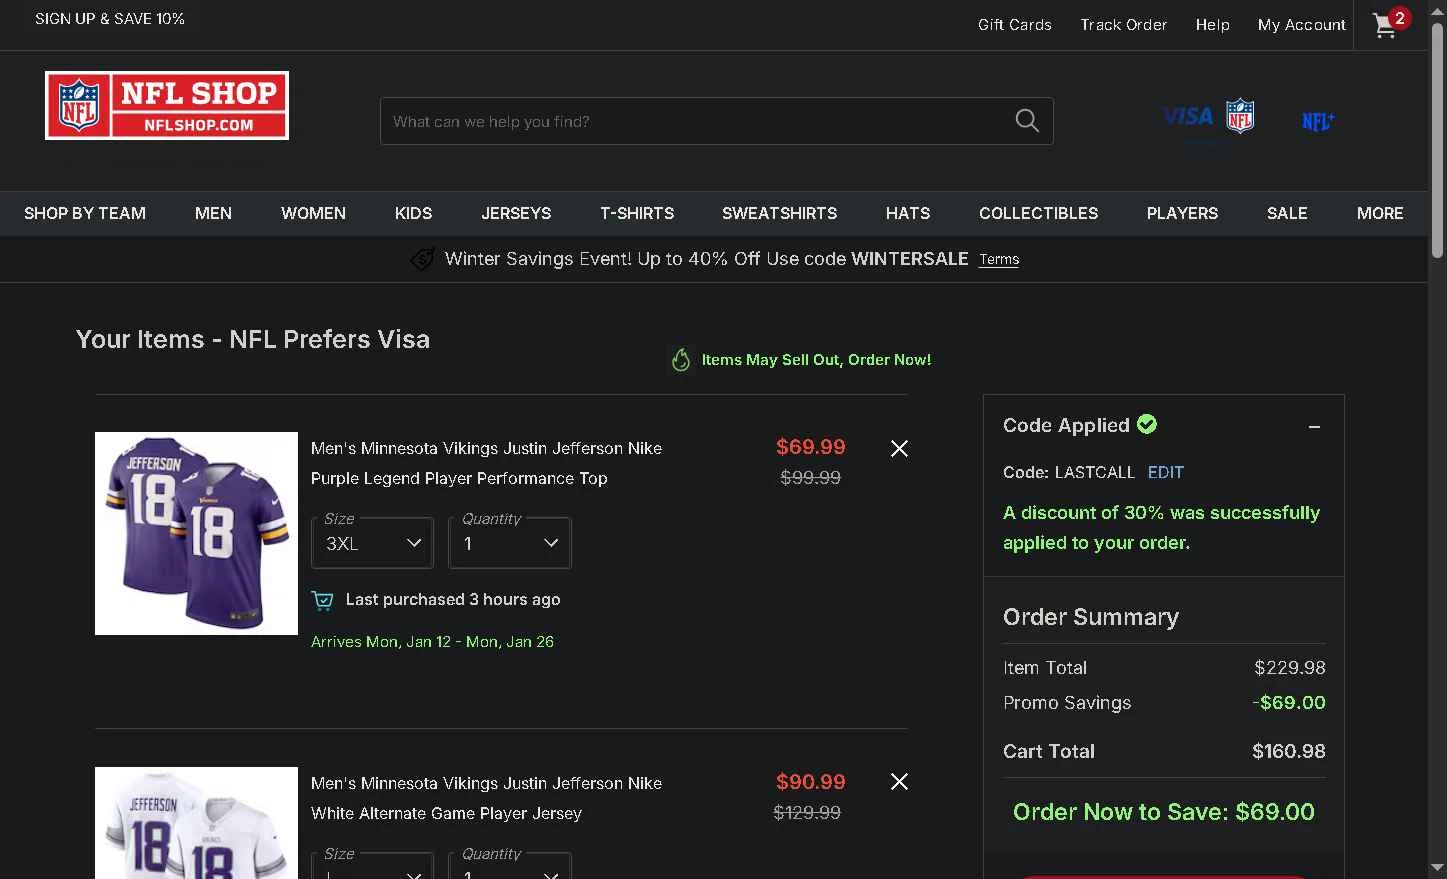Open the More menu

1380,213
